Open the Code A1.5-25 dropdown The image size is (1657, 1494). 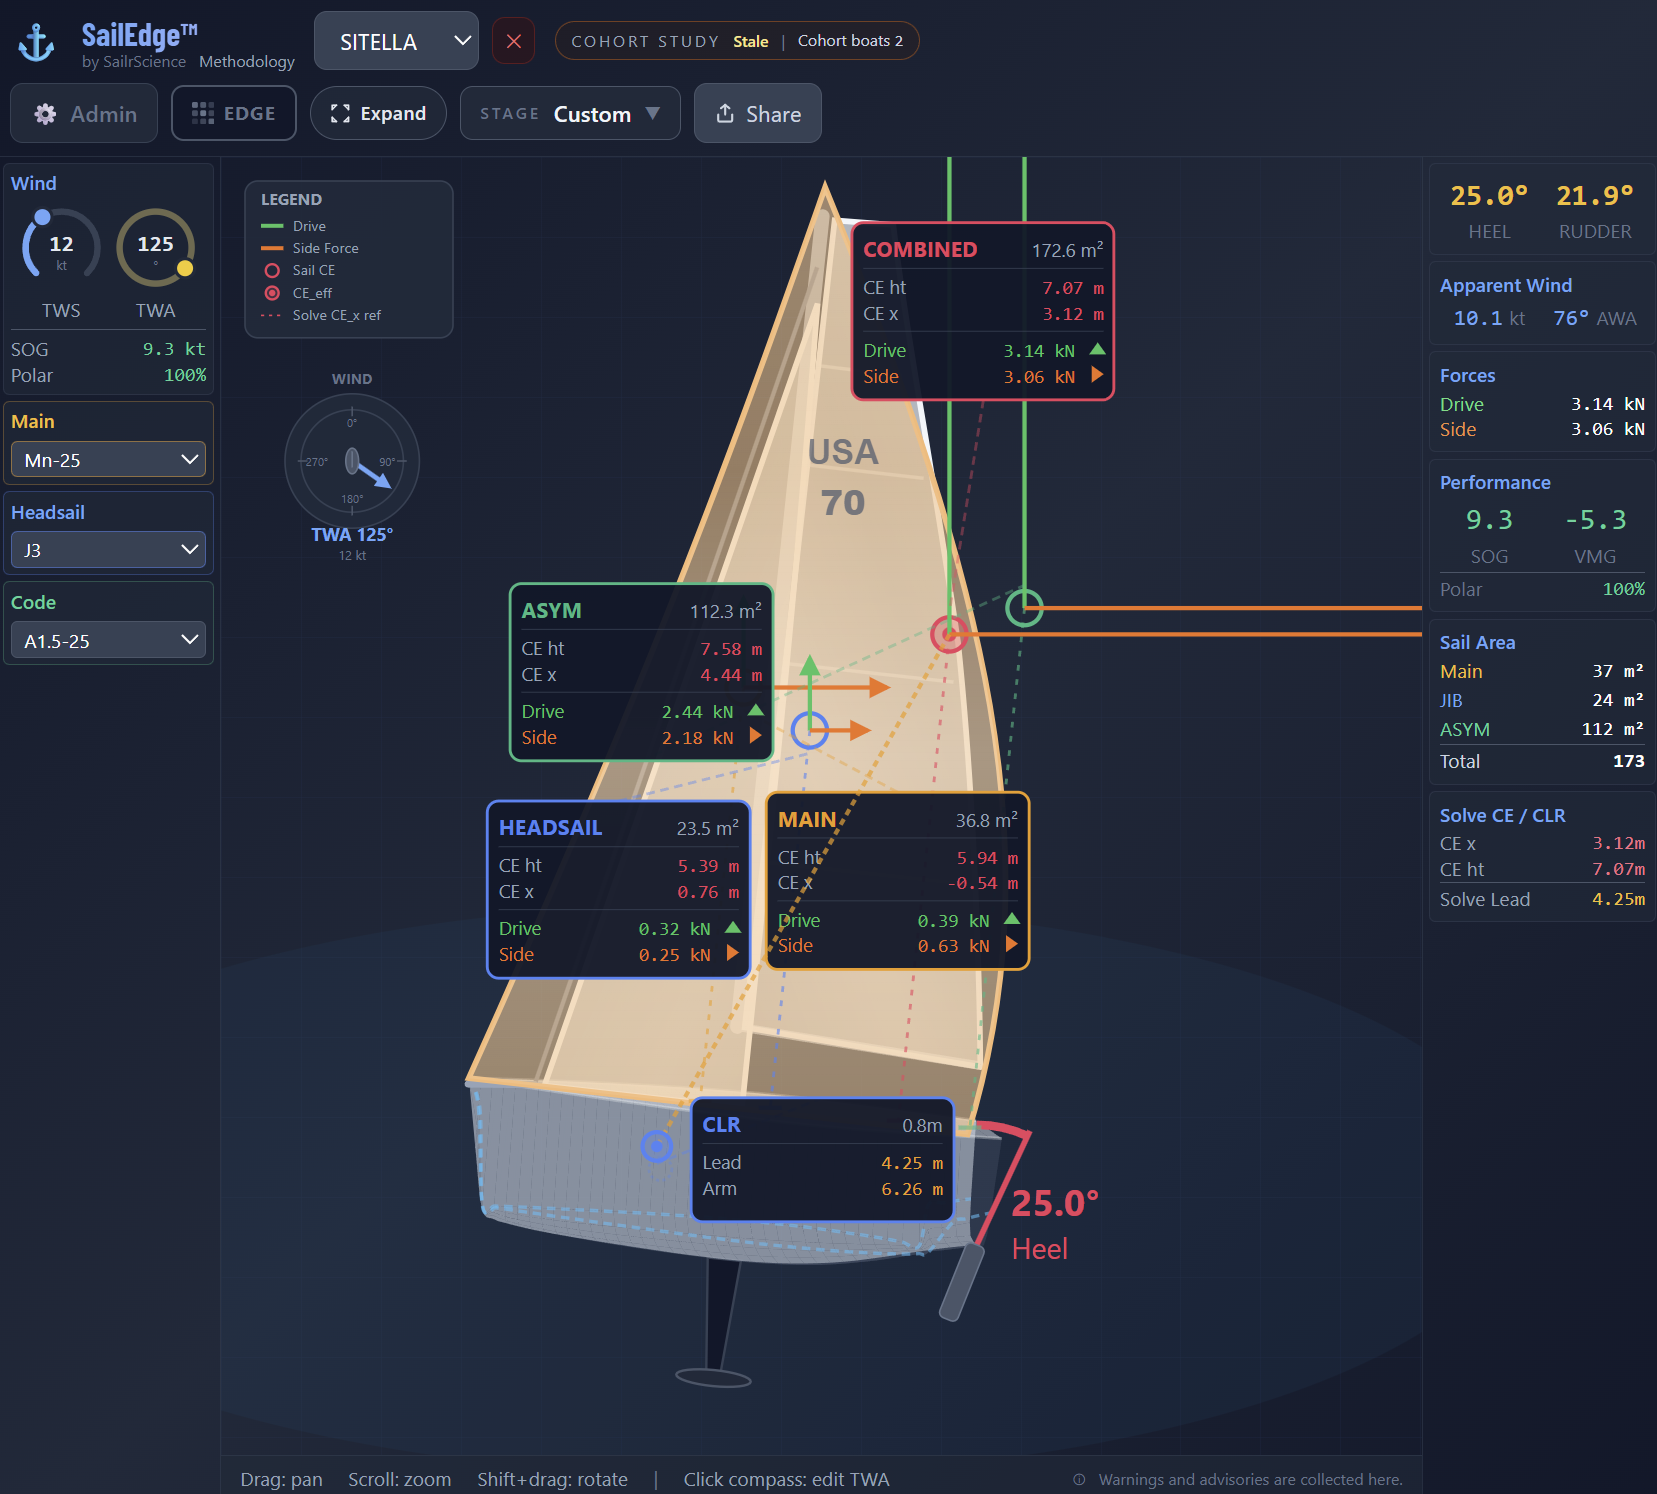[x=108, y=640]
